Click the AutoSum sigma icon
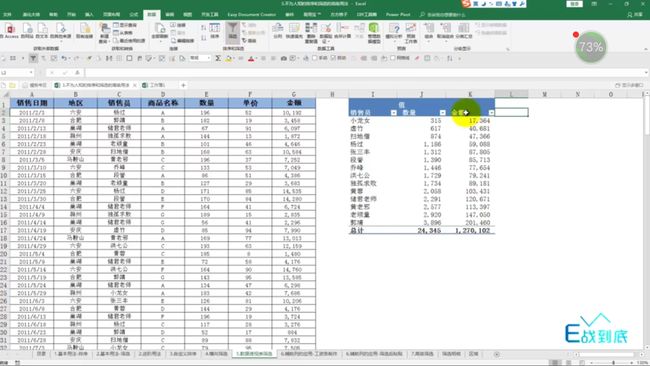This screenshot has width=650, height=366. click(x=218, y=58)
